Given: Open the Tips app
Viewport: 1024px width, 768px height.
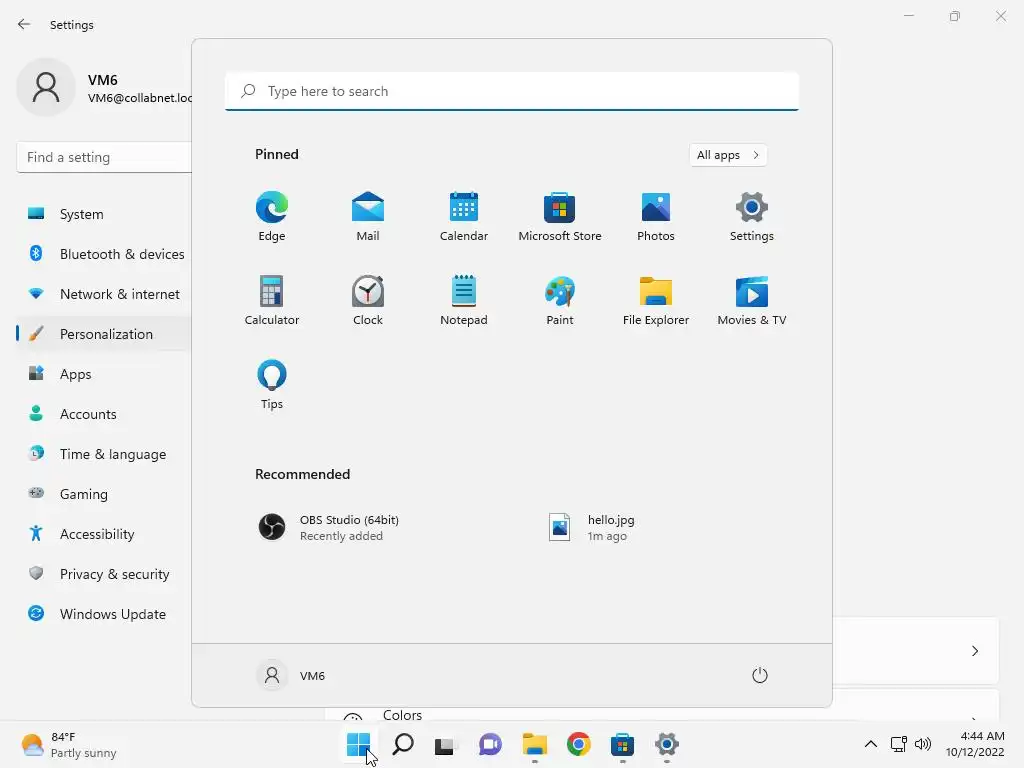Looking at the screenshot, I should [x=272, y=385].
